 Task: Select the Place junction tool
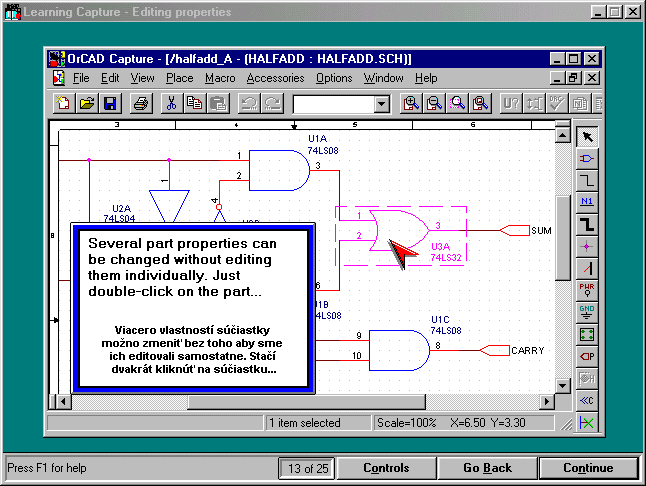pyautogui.click(x=587, y=245)
